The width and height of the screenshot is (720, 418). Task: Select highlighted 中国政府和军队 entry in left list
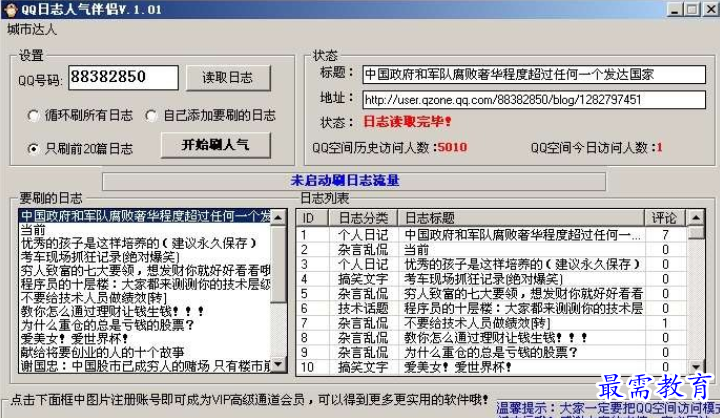click(145, 216)
